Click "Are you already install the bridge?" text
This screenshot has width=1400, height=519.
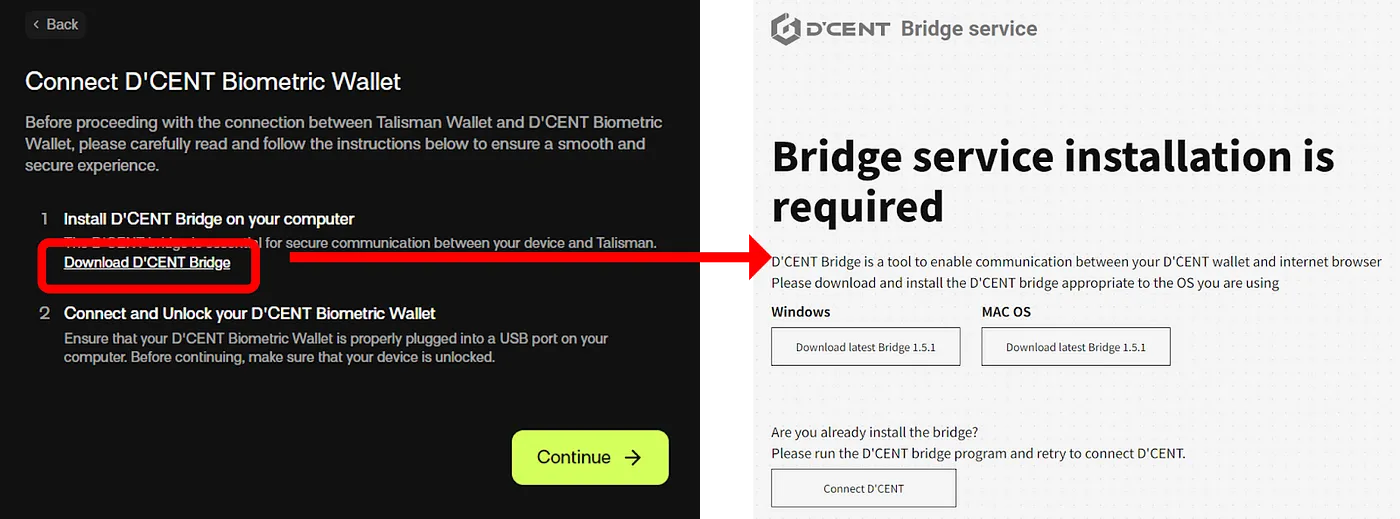[x=874, y=433]
